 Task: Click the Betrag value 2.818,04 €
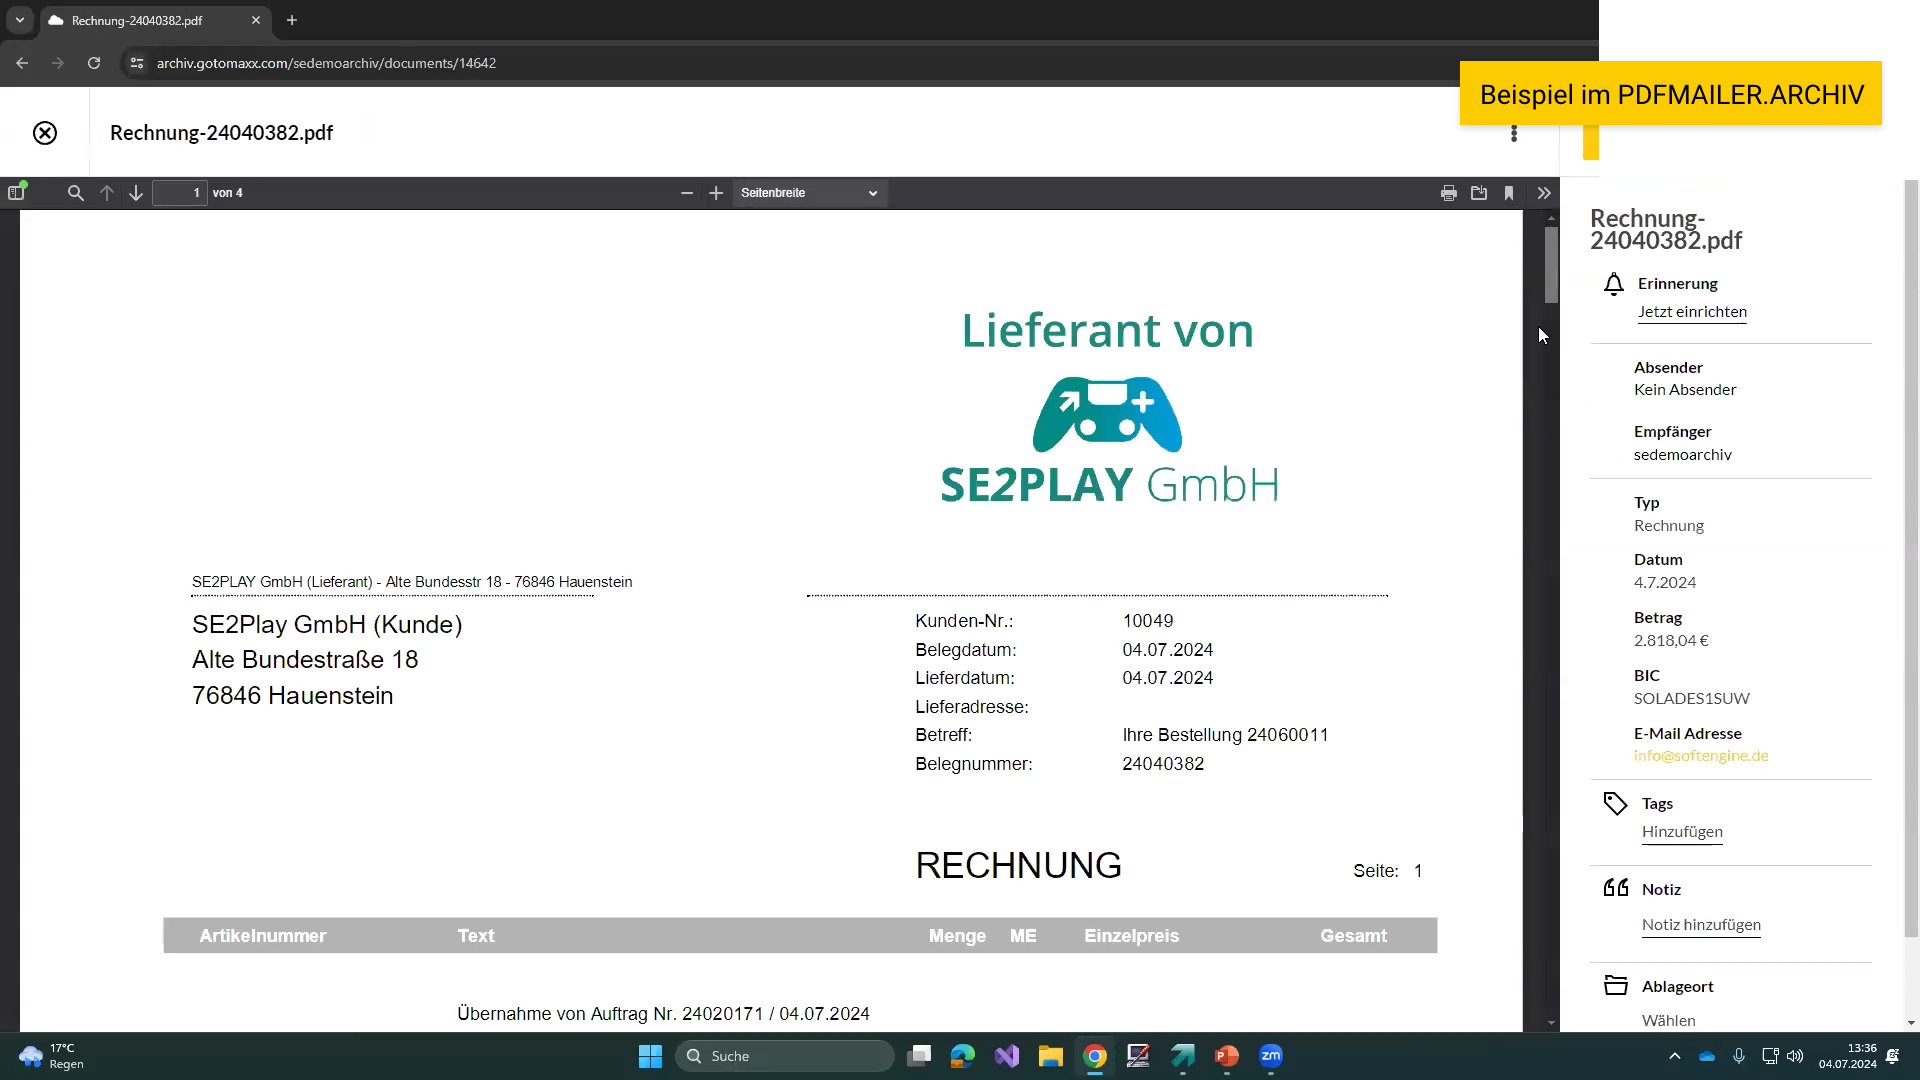1671,641
